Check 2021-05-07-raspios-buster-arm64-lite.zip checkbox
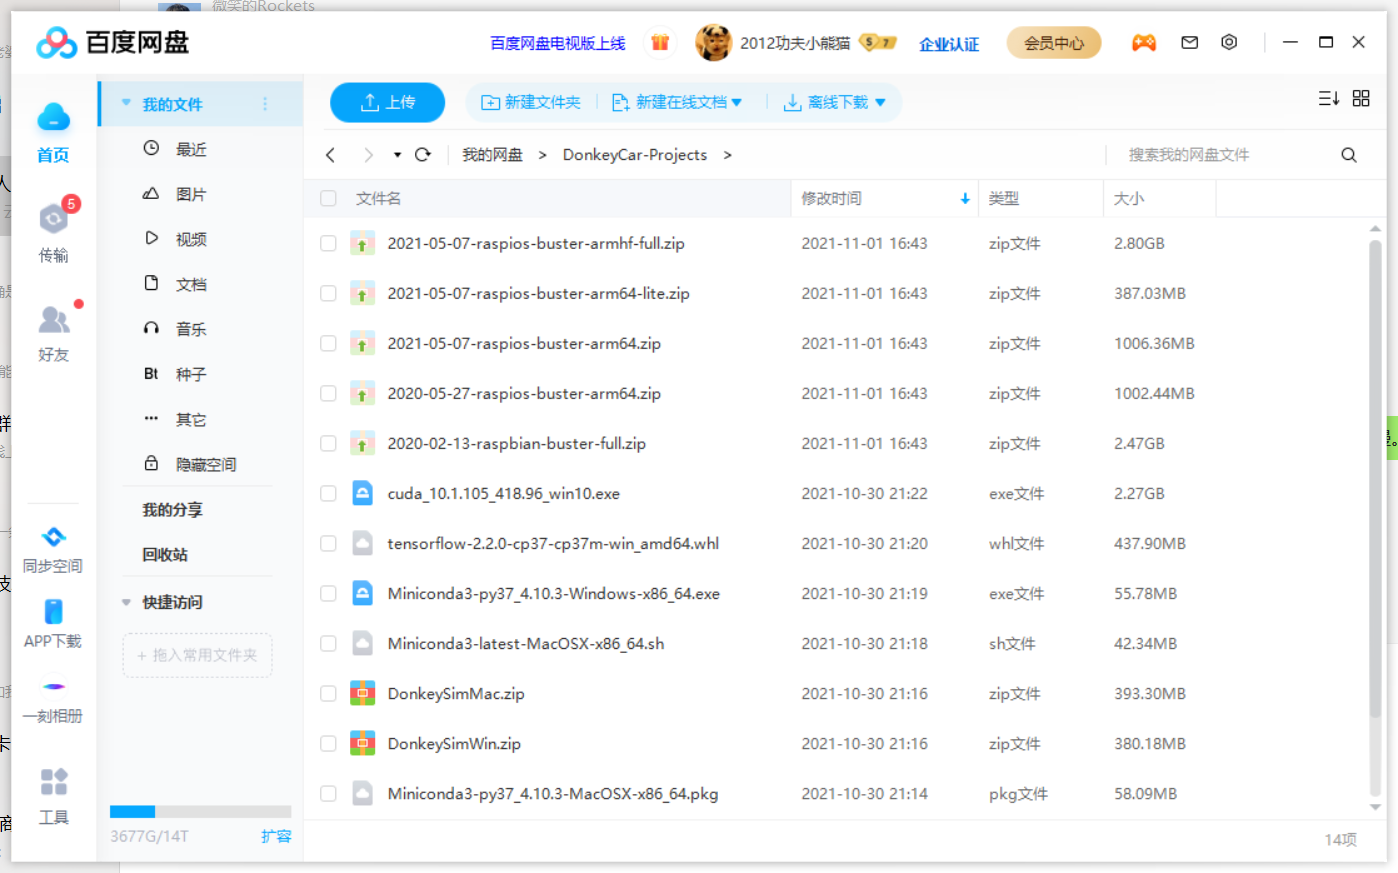Image resolution: width=1398 pixels, height=873 pixels. coord(328,293)
